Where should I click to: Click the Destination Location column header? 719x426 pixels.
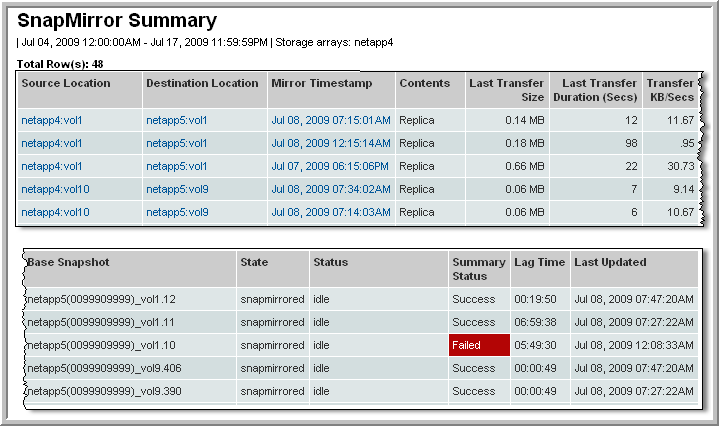point(204,83)
